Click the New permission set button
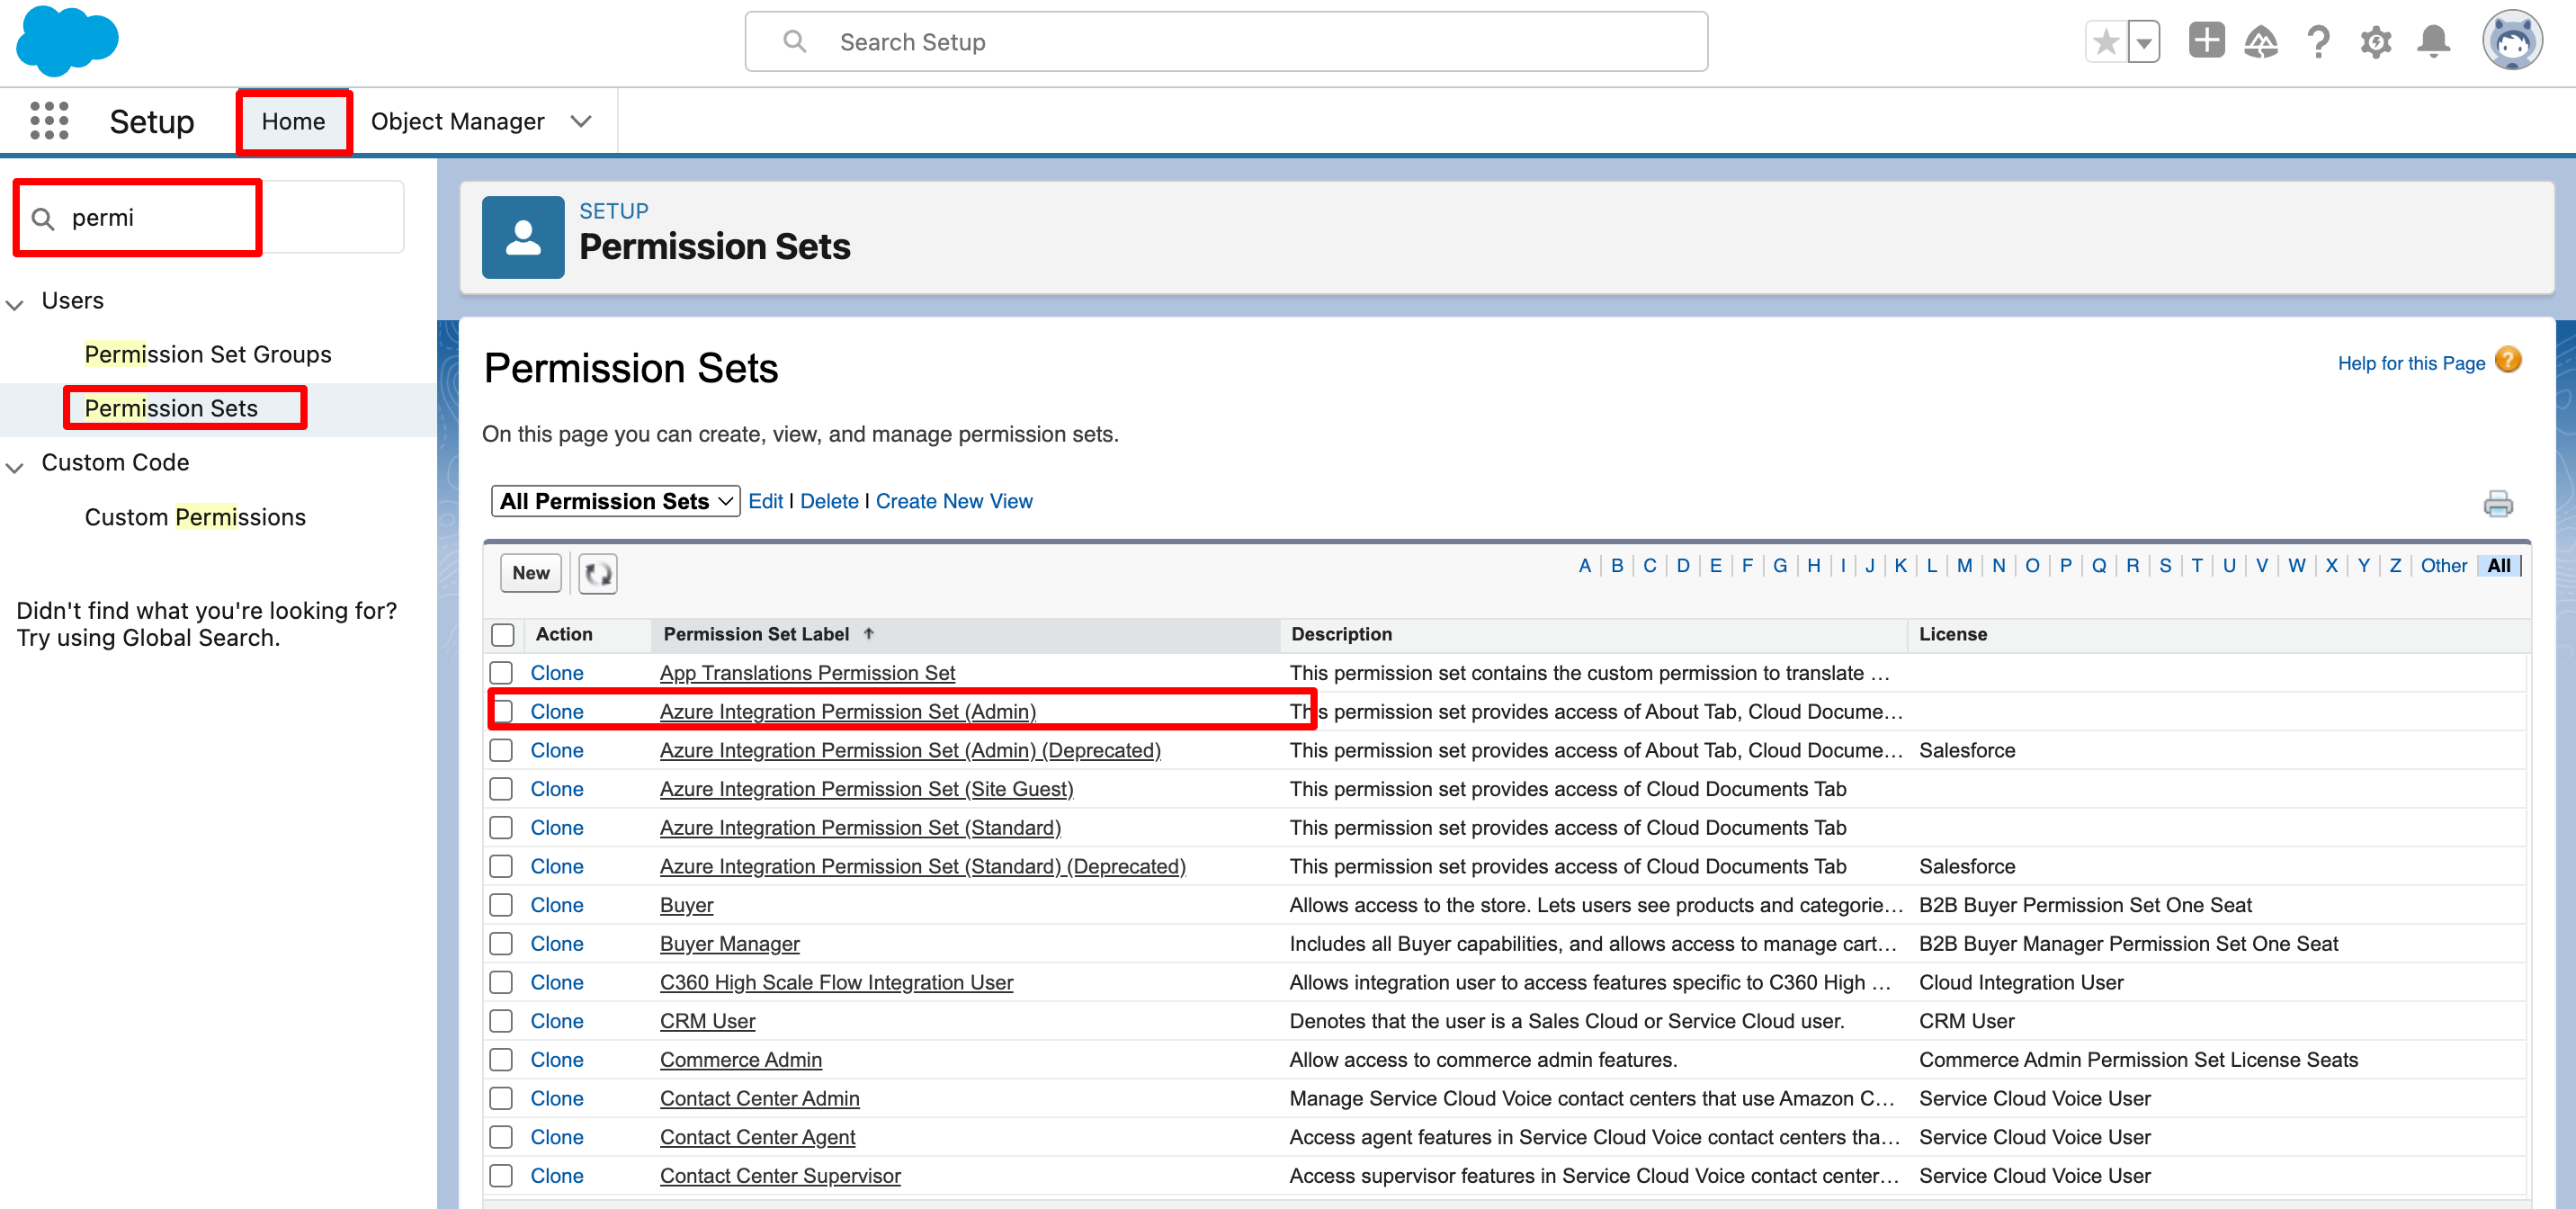The height and width of the screenshot is (1209, 2576). [531, 573]
